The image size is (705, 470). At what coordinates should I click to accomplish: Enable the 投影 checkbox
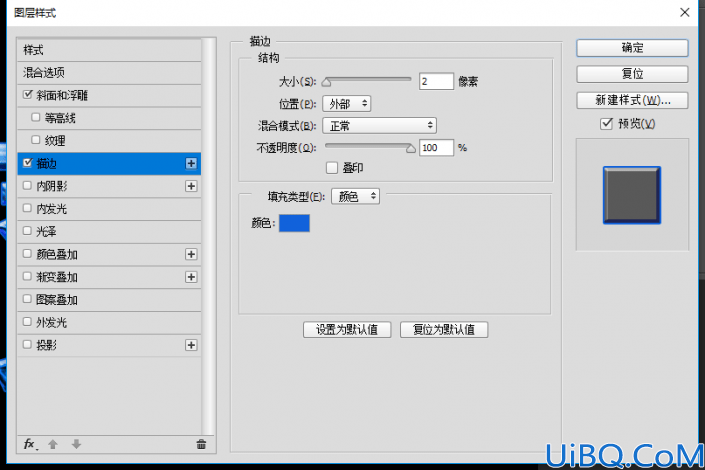(x=27, y=345)
